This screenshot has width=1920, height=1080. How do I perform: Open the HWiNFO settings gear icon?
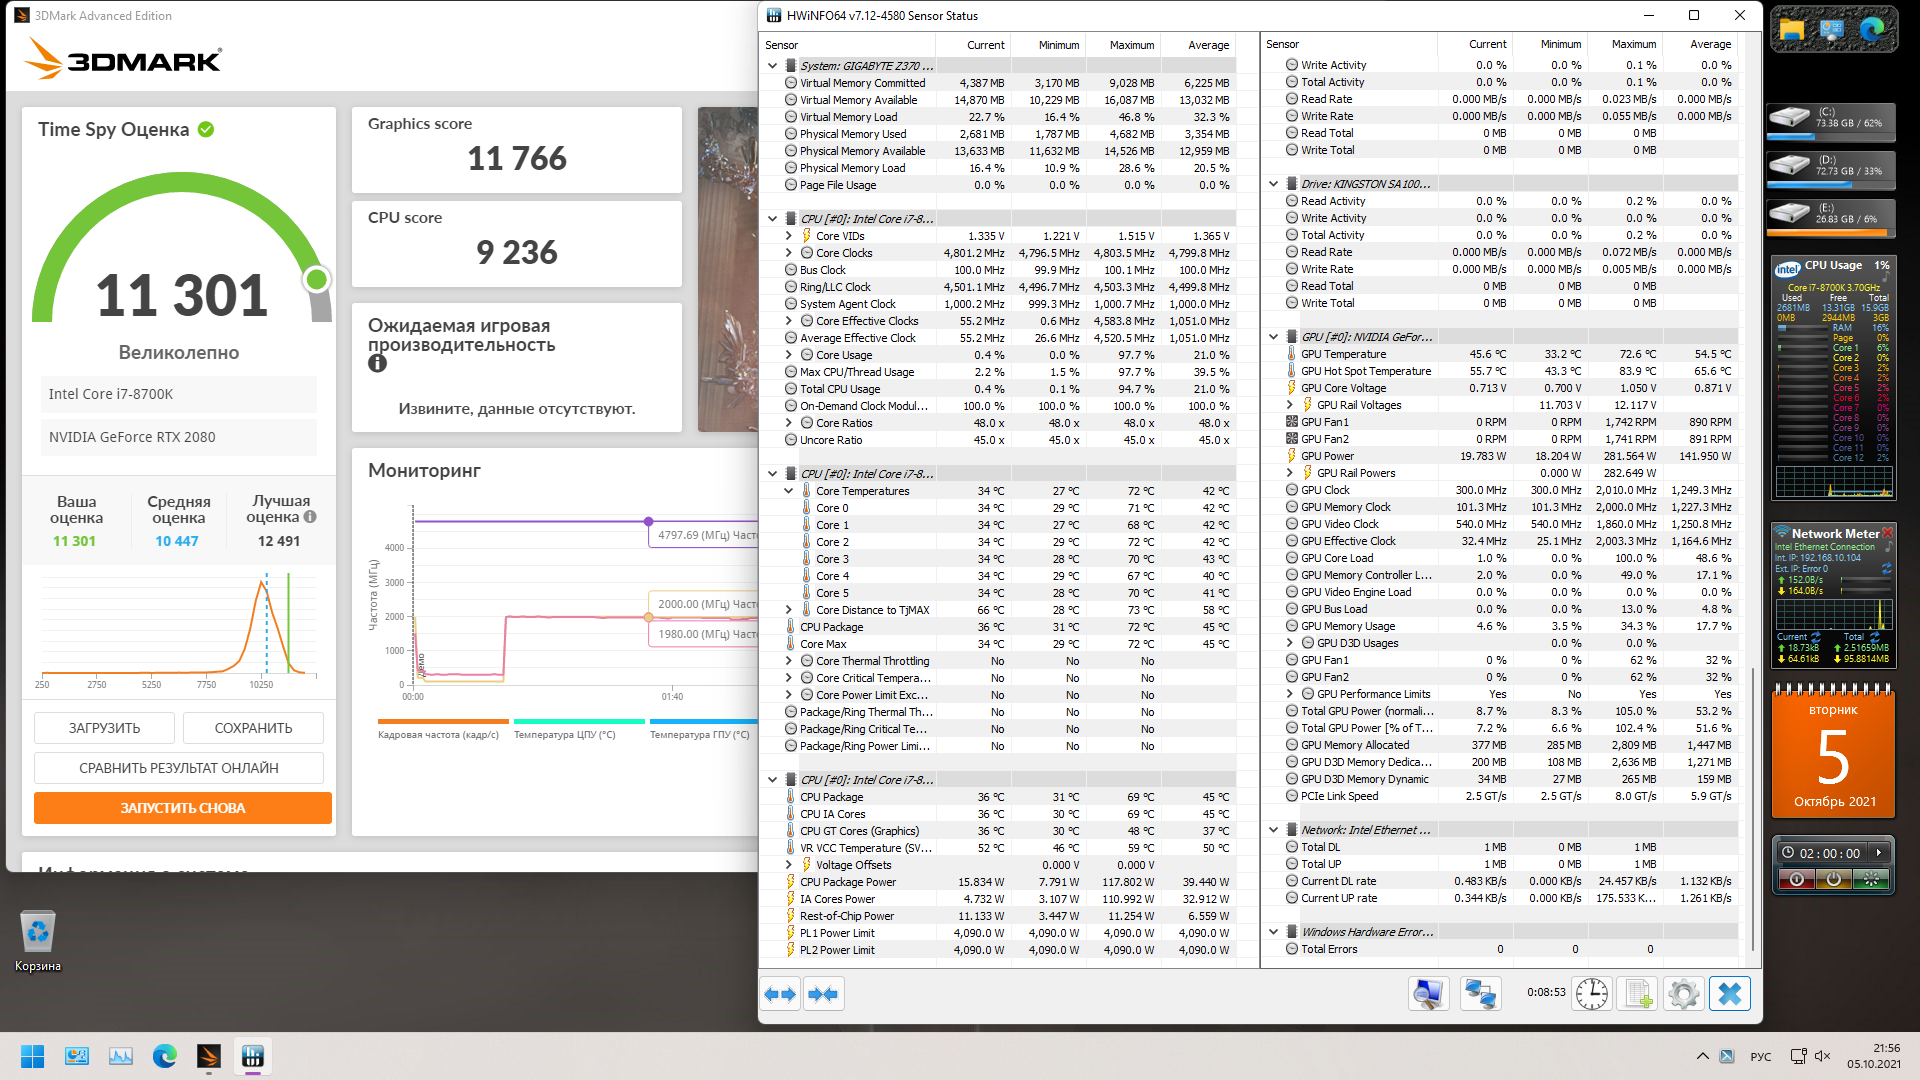click(1684, 994)
